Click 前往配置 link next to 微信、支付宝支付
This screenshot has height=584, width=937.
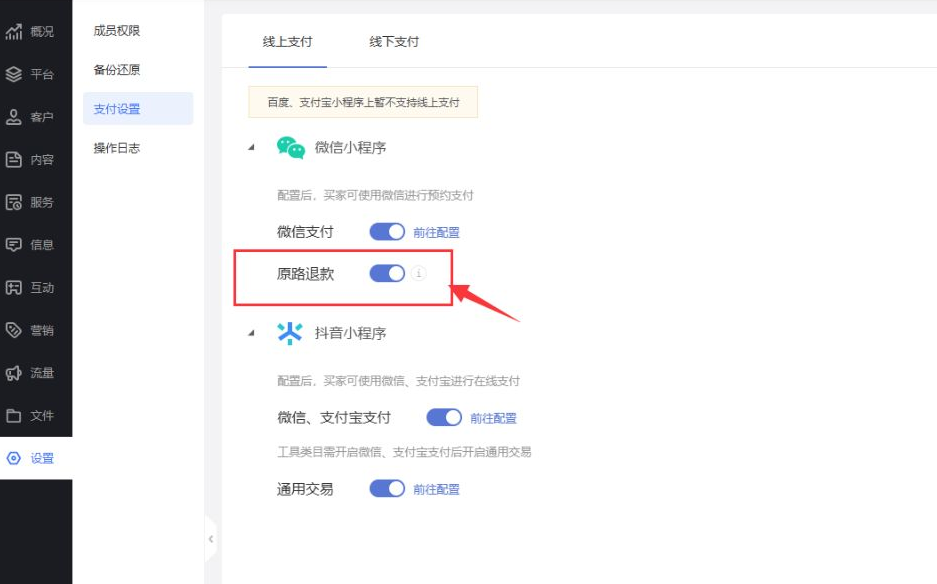point(493,418)
